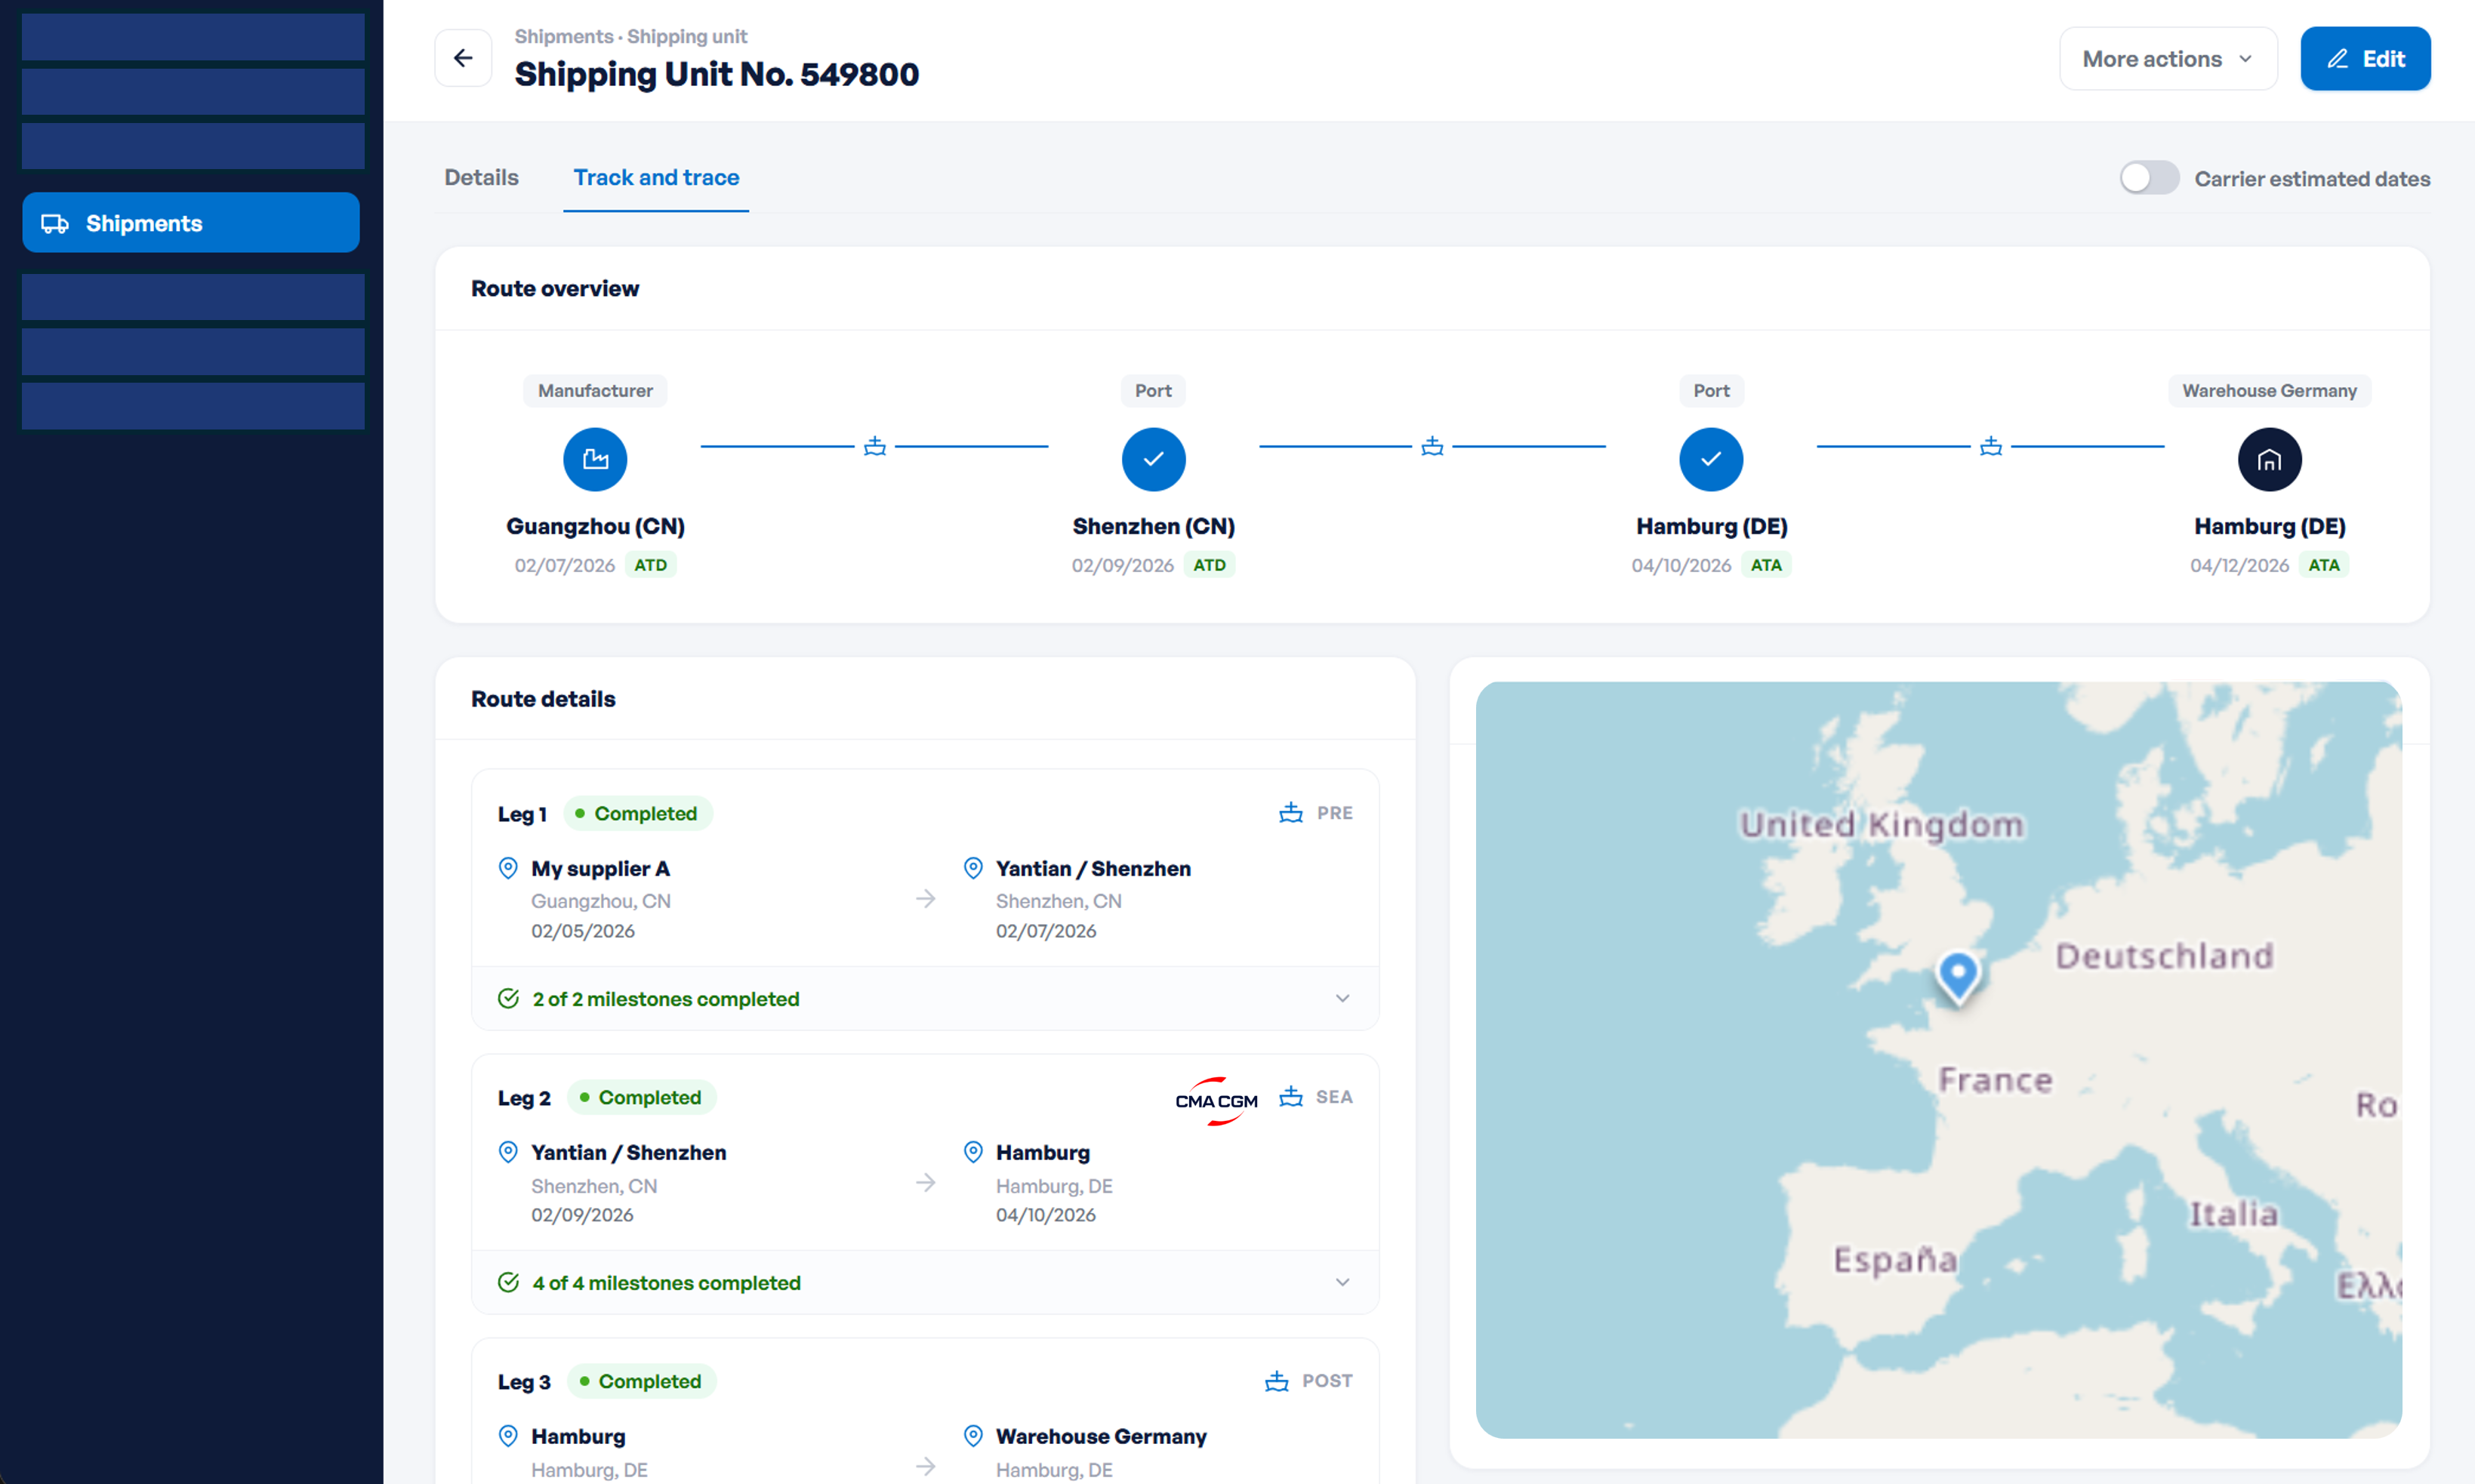Toggle Carrier estimated dates switch

click(2149, 178)
